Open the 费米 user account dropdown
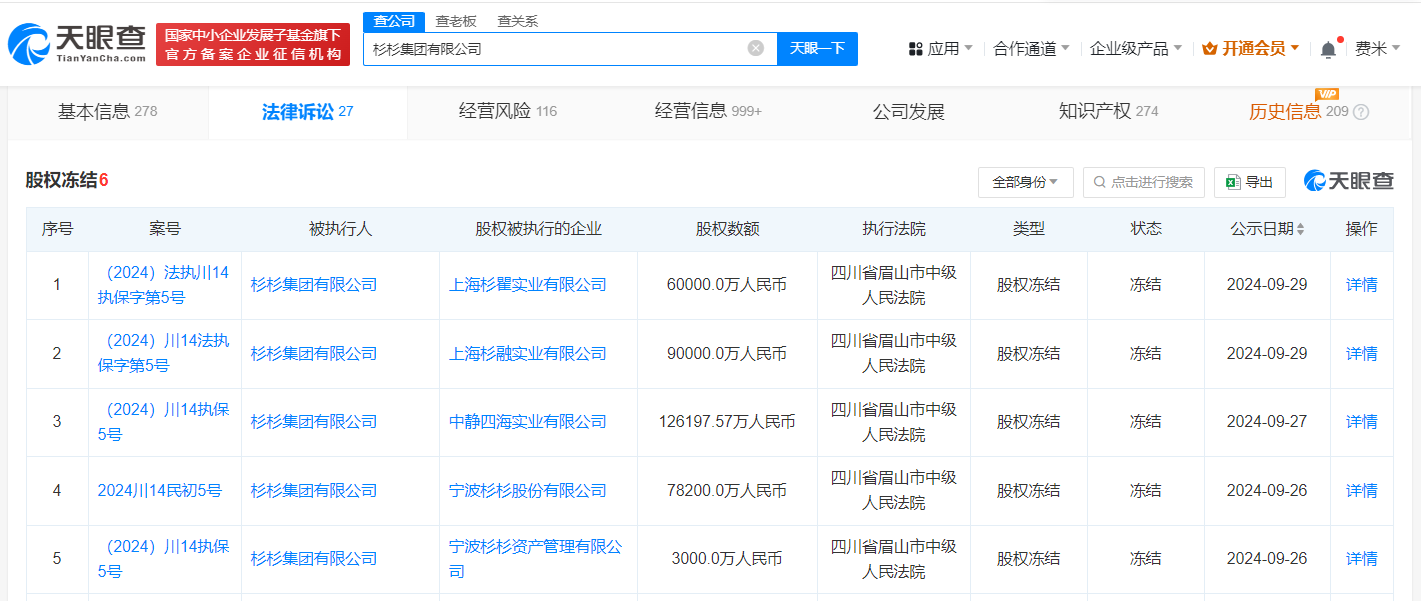Screen dimensions: 1421x601 coord(1377,48)
